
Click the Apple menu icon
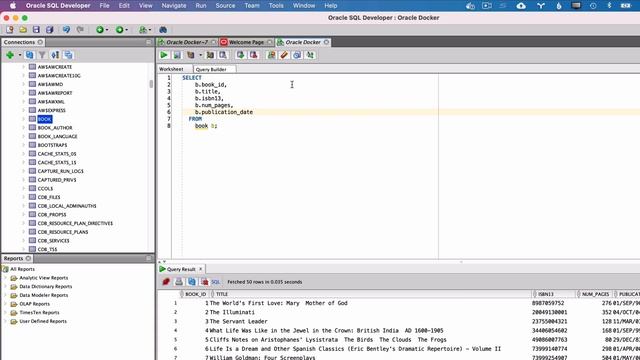[13, 6]
